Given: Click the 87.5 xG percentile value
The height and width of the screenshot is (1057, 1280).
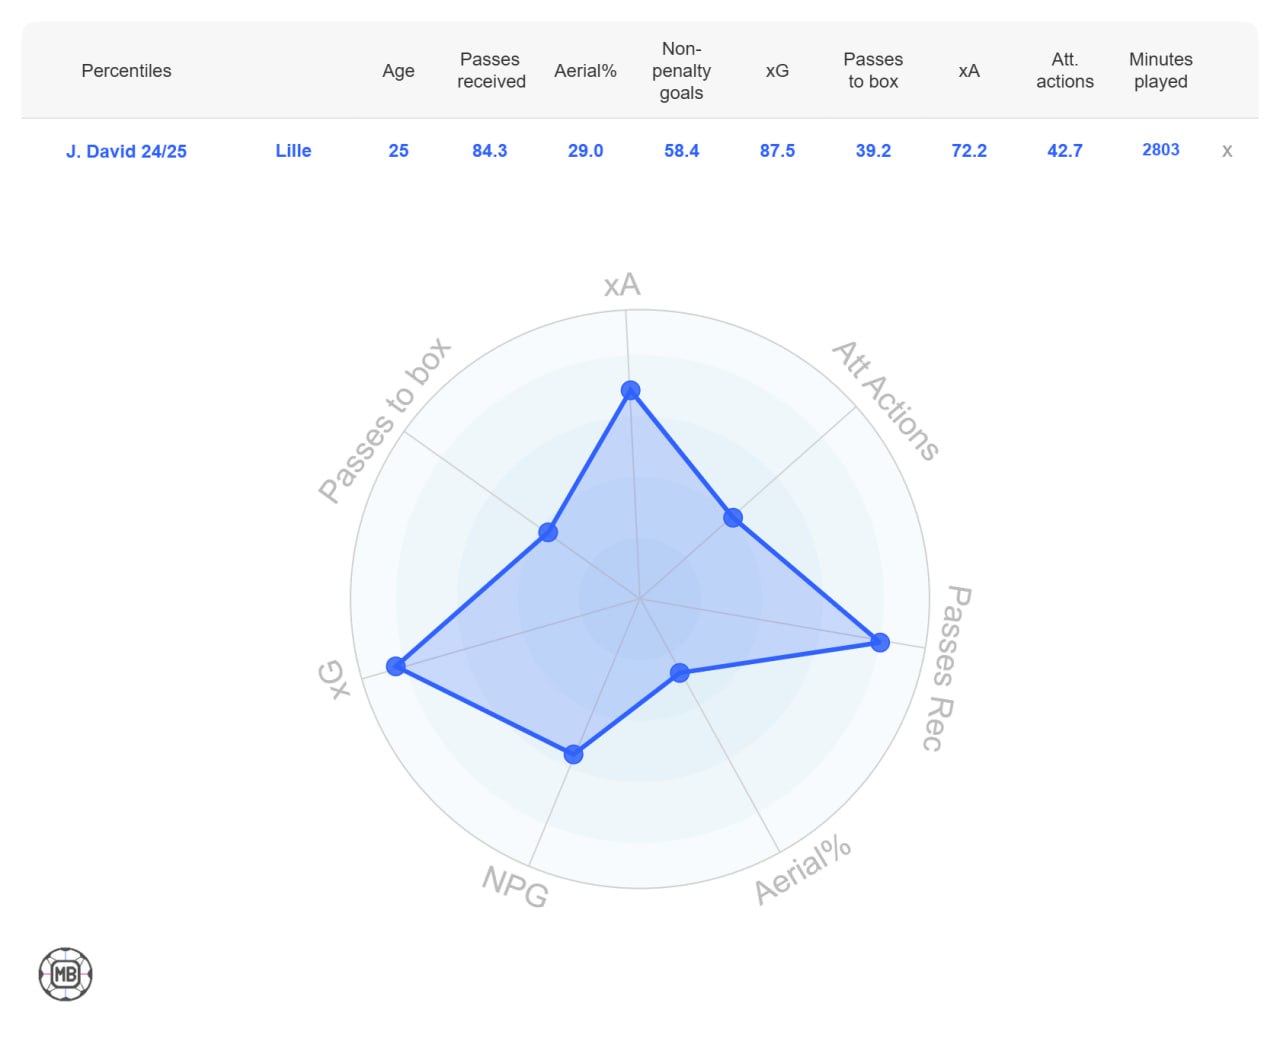Looking at the screenshot, I should point(777,151).
